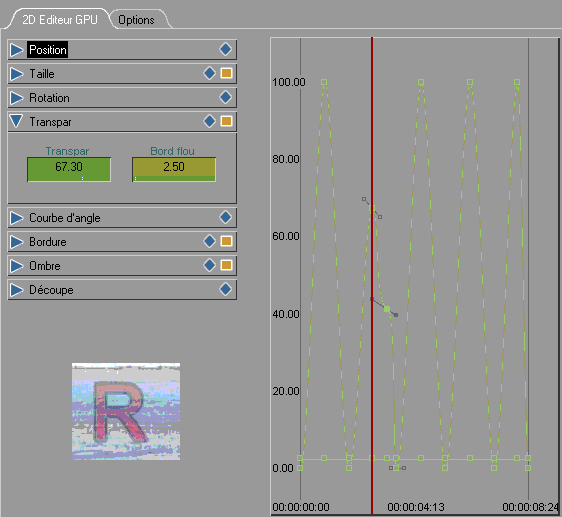Select the Découpe label
Screen dimensions: 562x517
click(x=51, y=290)
